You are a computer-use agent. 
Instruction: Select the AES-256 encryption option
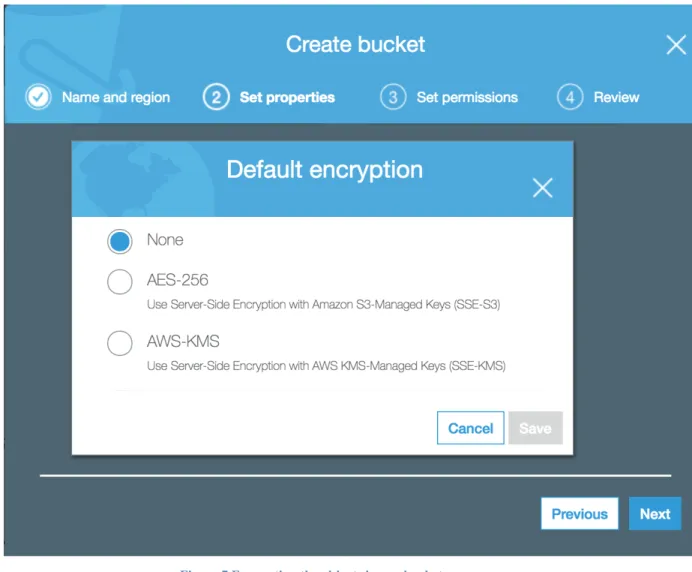click(120, 282)
